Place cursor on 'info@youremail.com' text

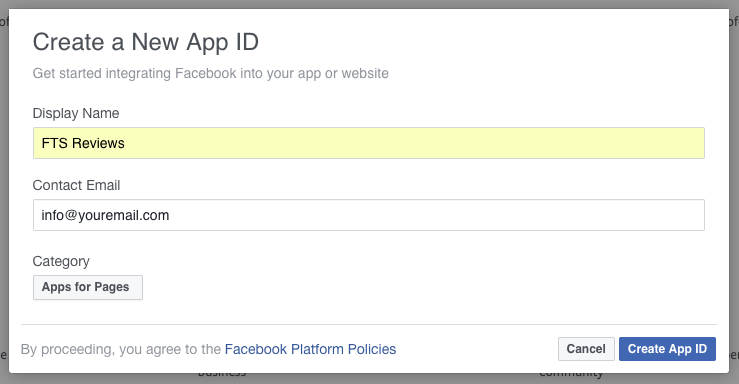pos(105,215)
